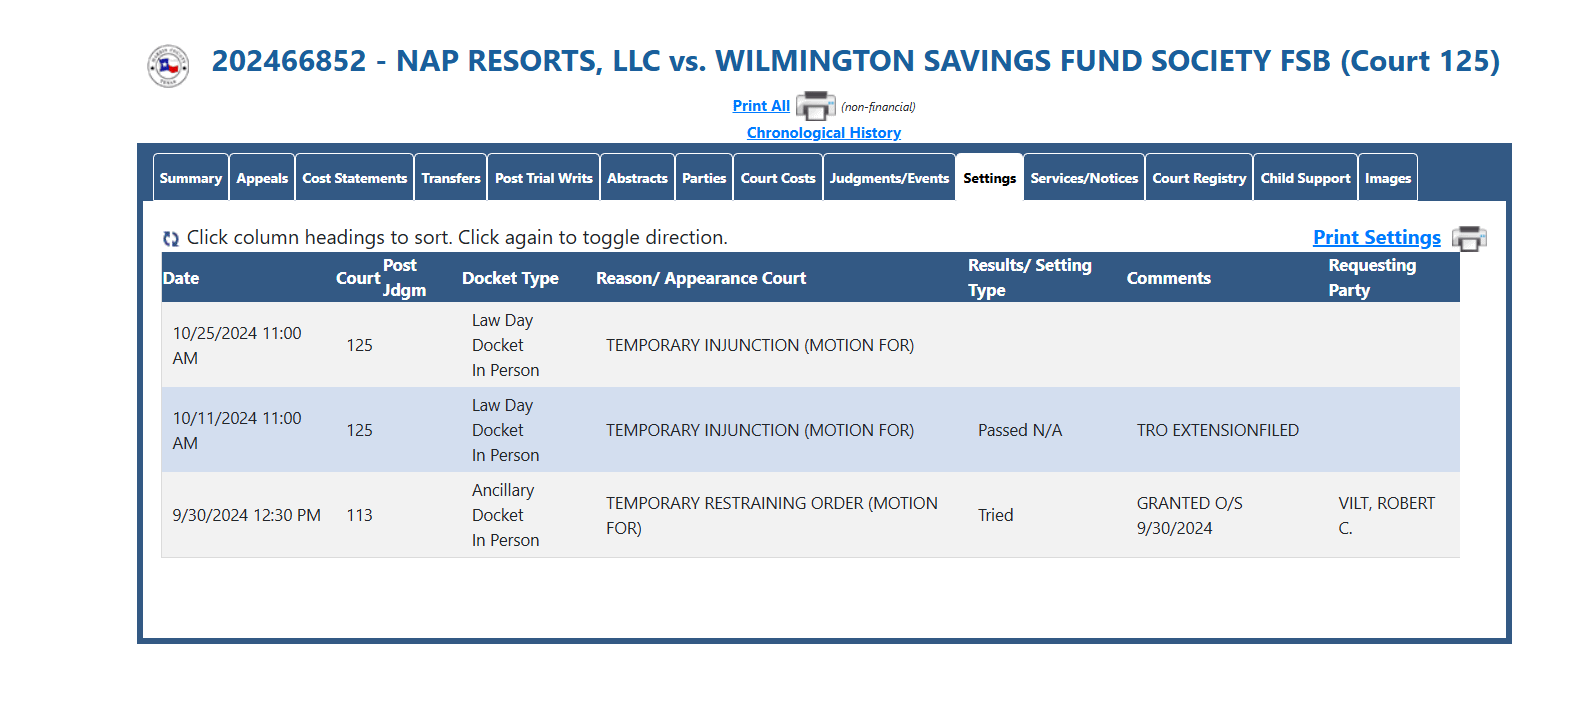Click the printer icon next to Print Settings
The width and height of the screenshot is (1584, 713).
(x=1469, y=238)
